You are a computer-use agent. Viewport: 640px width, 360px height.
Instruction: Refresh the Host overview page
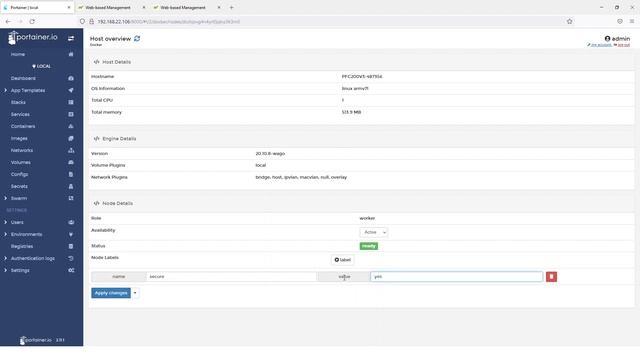[x=137, y=38]
